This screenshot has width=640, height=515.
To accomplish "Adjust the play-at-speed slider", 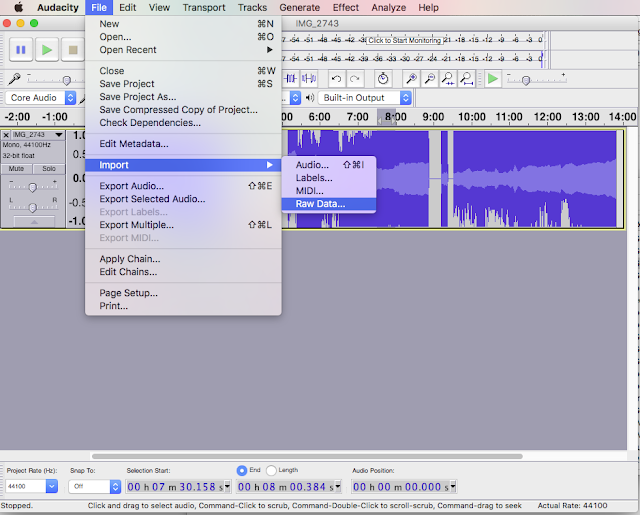I will (x=526, y=80).
